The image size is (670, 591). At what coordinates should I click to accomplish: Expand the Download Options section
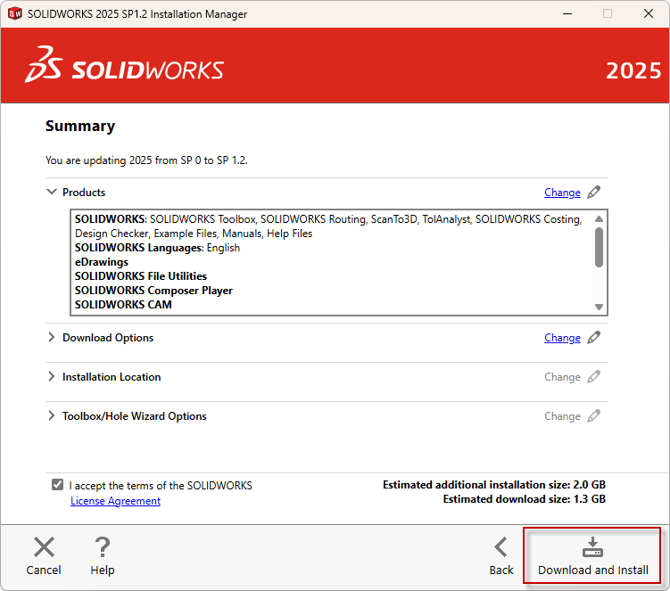tap(51, 338)
